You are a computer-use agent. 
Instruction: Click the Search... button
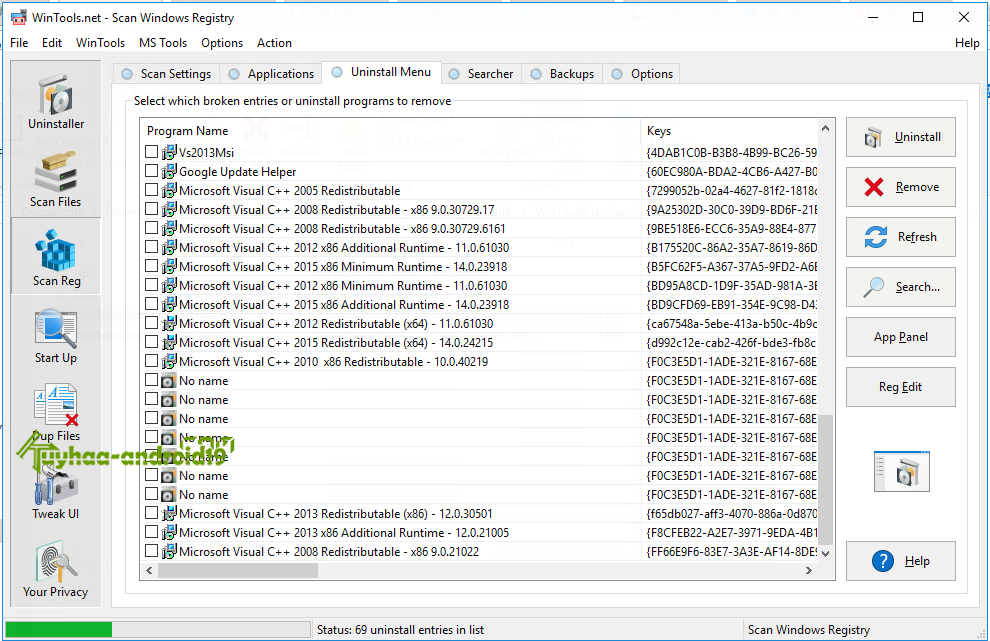pyautogui.click(x=900, y=287)
